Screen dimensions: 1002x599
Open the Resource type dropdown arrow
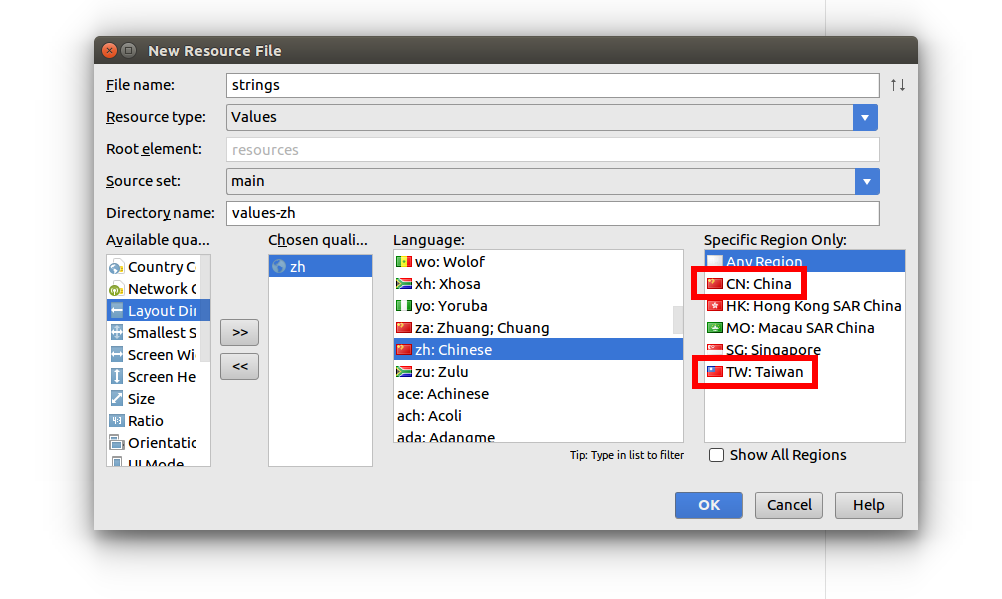(x=865, y=118)
